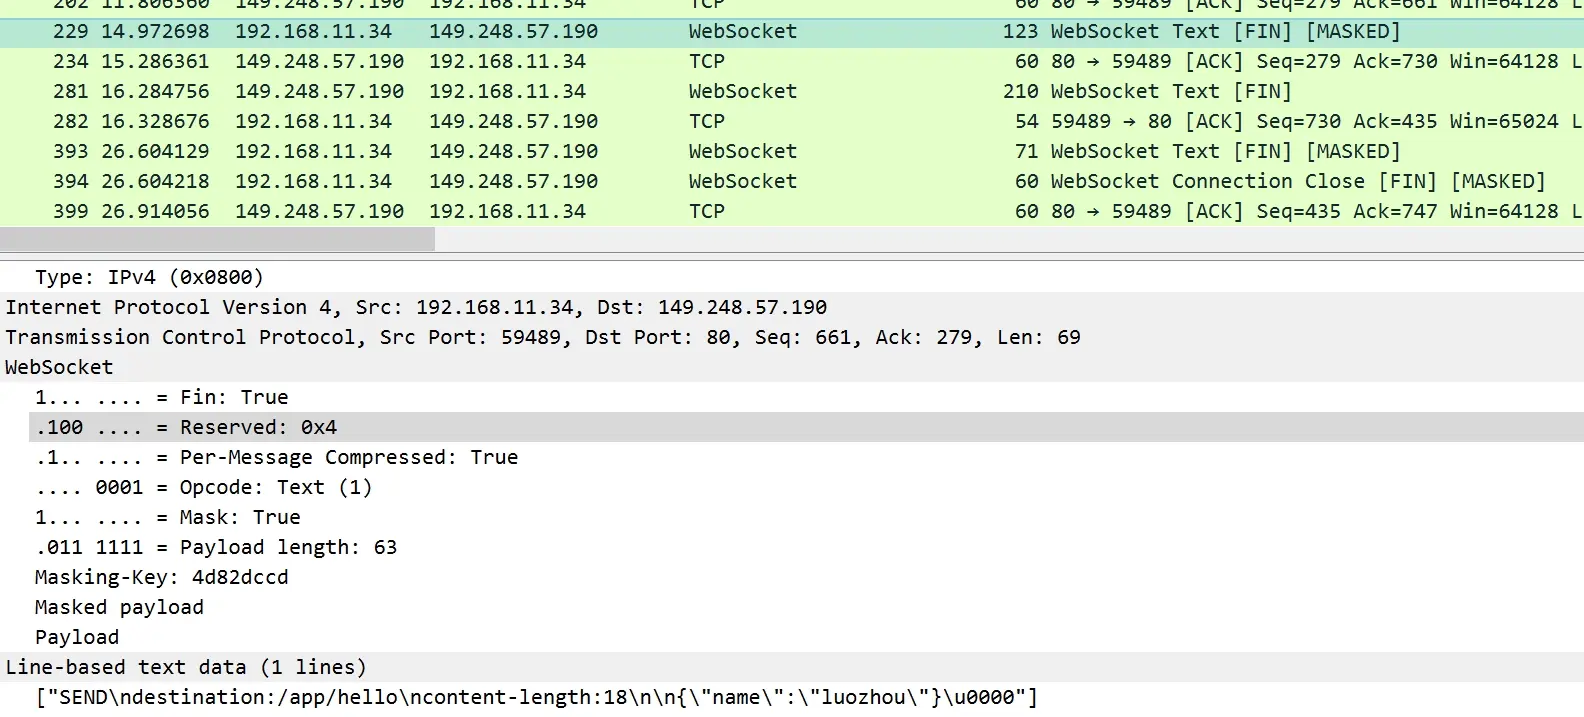Click source 149.248.57.190 in packet 281
Screen dimensions: 1584x717
click(319, 92)
